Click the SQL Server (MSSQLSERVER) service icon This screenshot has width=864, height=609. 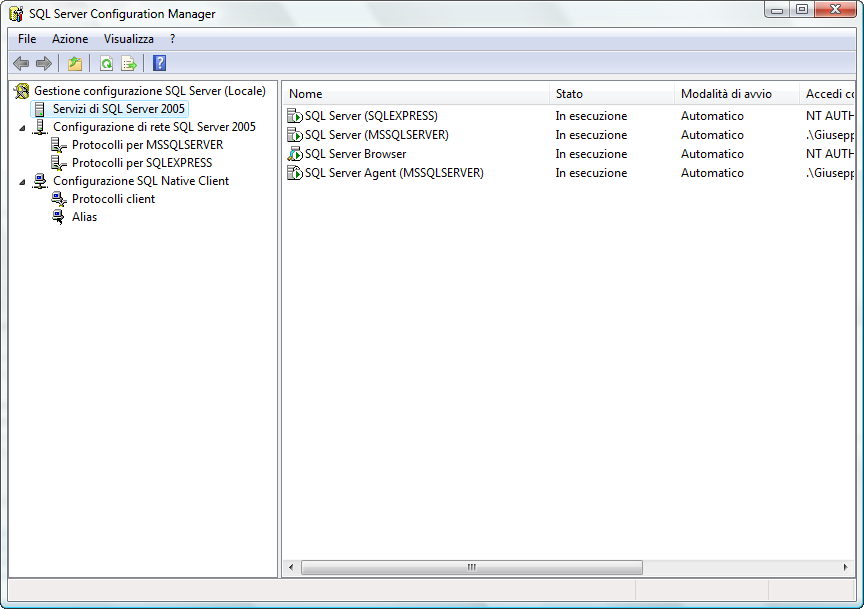click(295, 134)
